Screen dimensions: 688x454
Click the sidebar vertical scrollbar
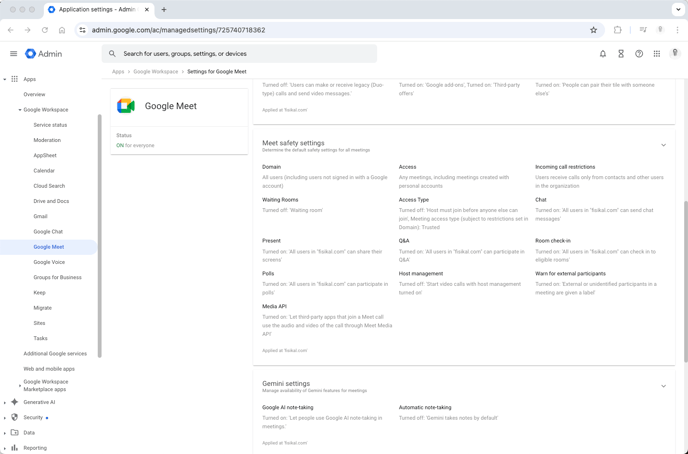pyautogui.click(x=100, y=236)
